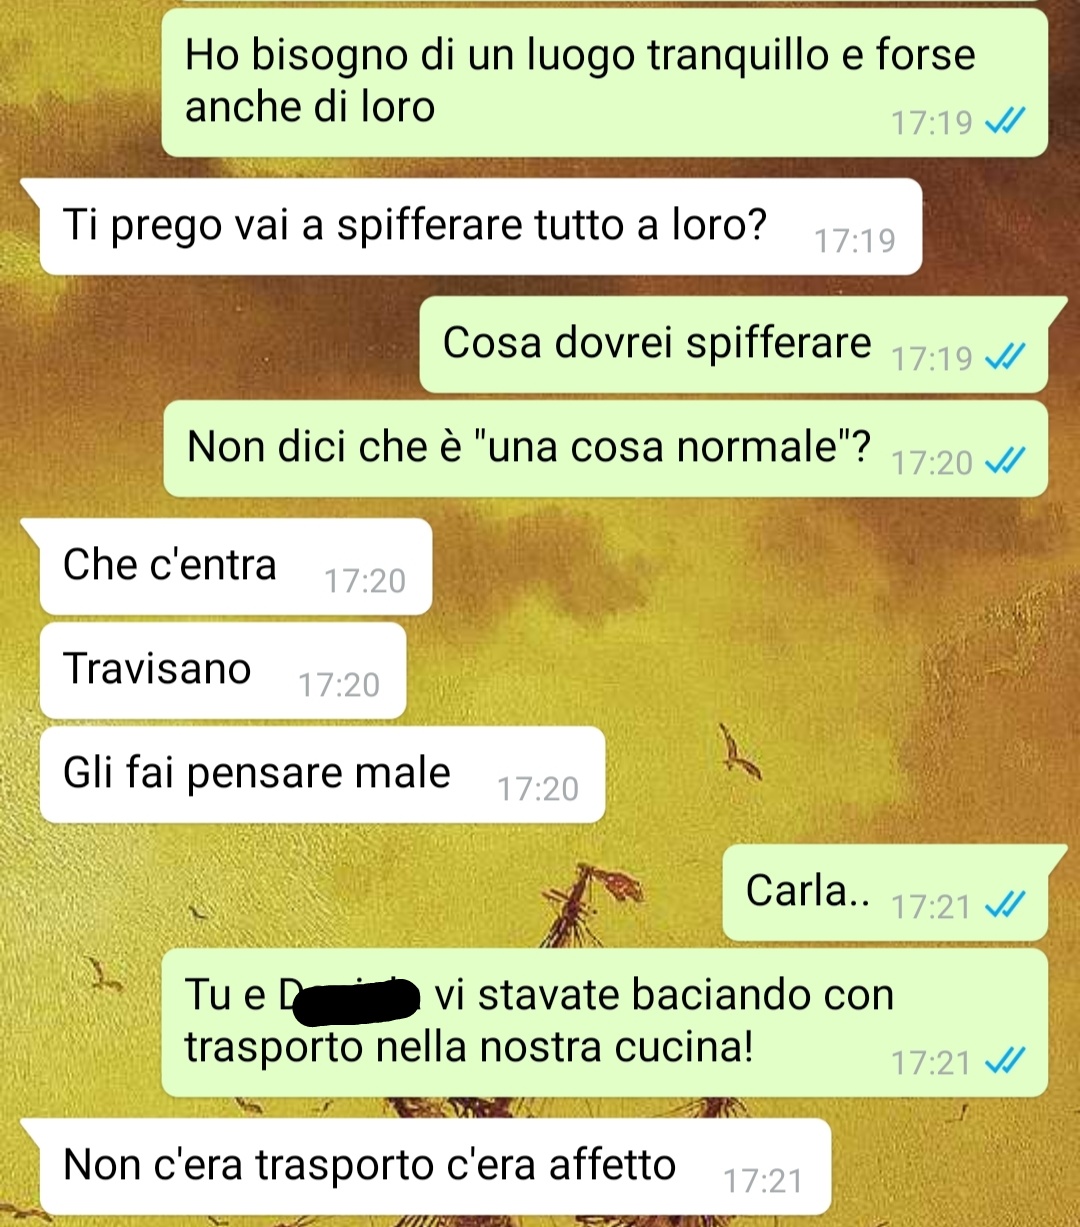Tap the 'Non dici che è una cosa normale' bubble
The height and width of the screenshot is (1227, 1080).
(x=605, y=448)
